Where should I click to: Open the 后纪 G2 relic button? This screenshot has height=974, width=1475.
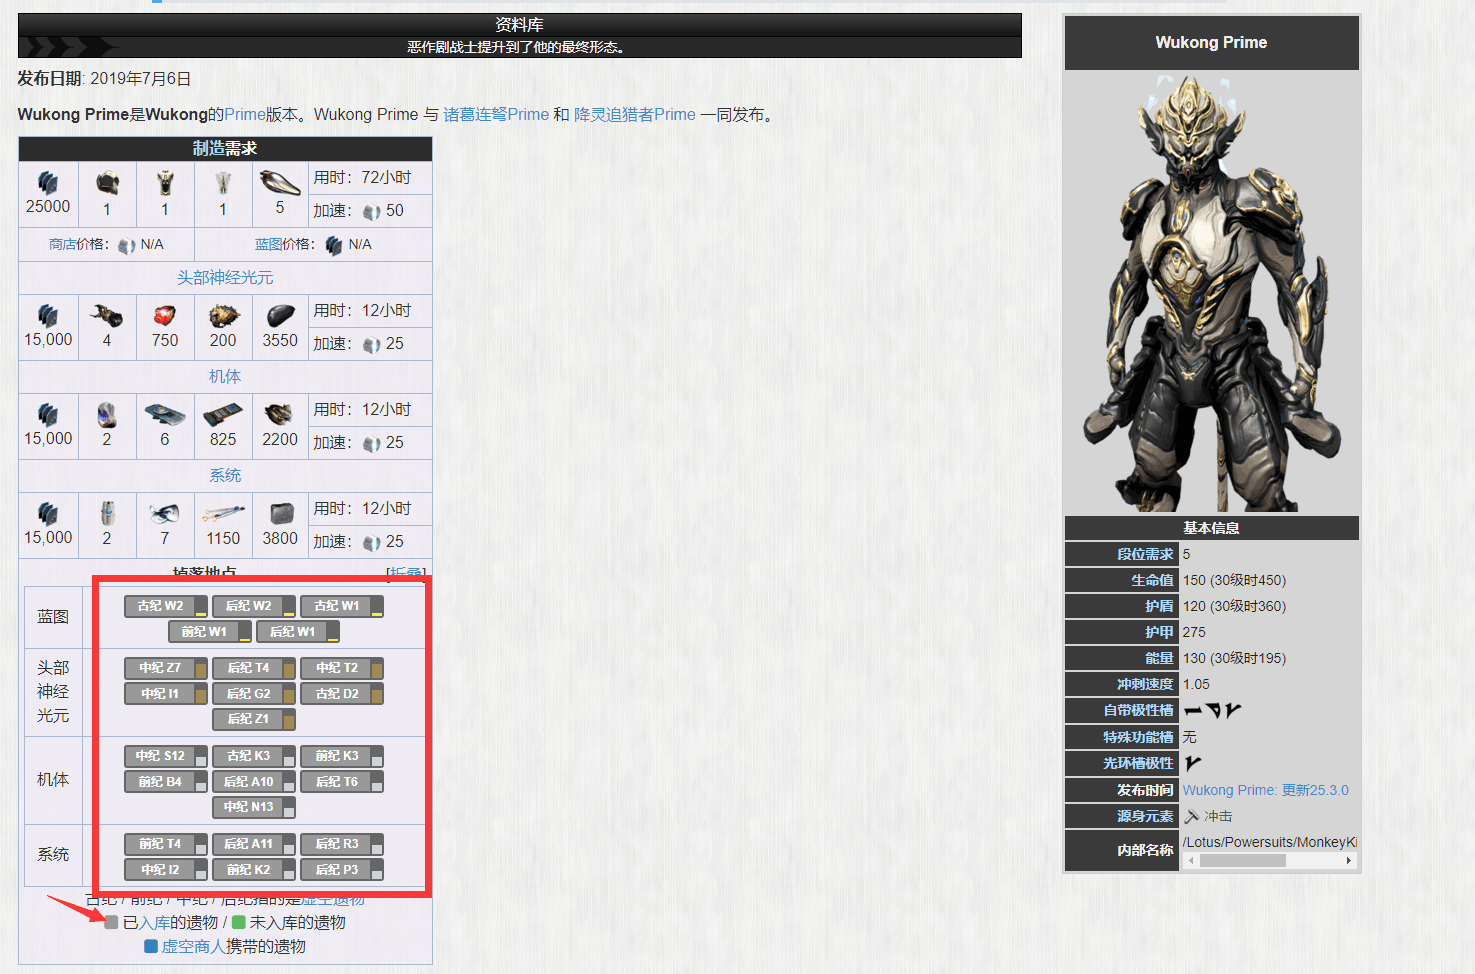tap(254, 694)
